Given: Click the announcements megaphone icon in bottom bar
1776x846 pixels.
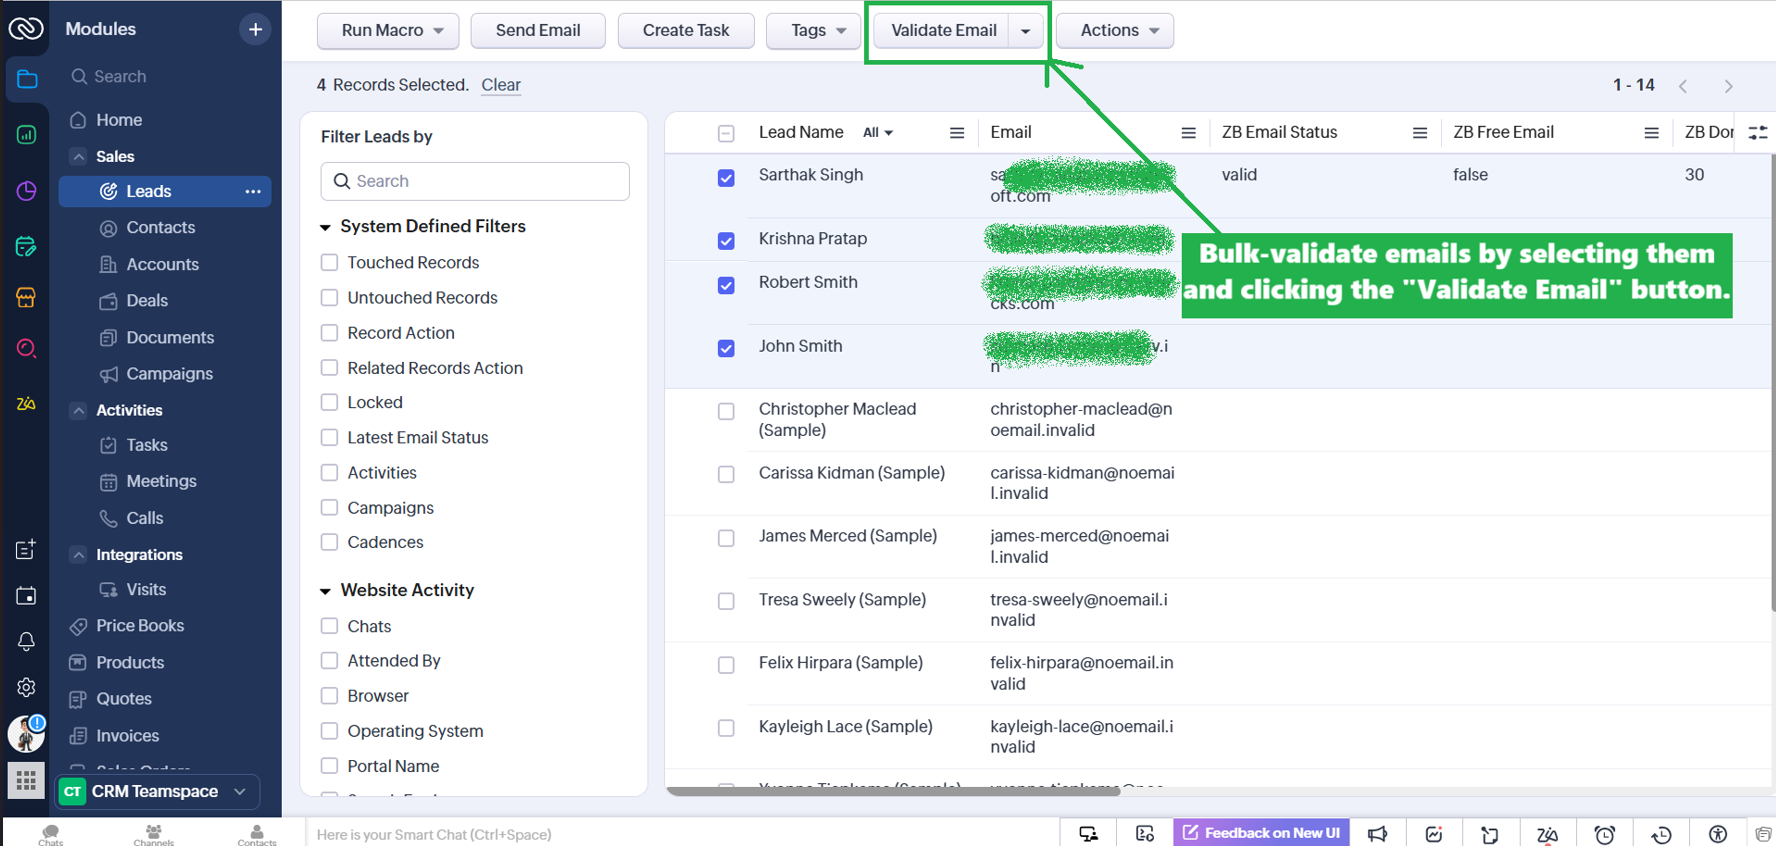Looking at the screenshot, I should pos(1377,834).
